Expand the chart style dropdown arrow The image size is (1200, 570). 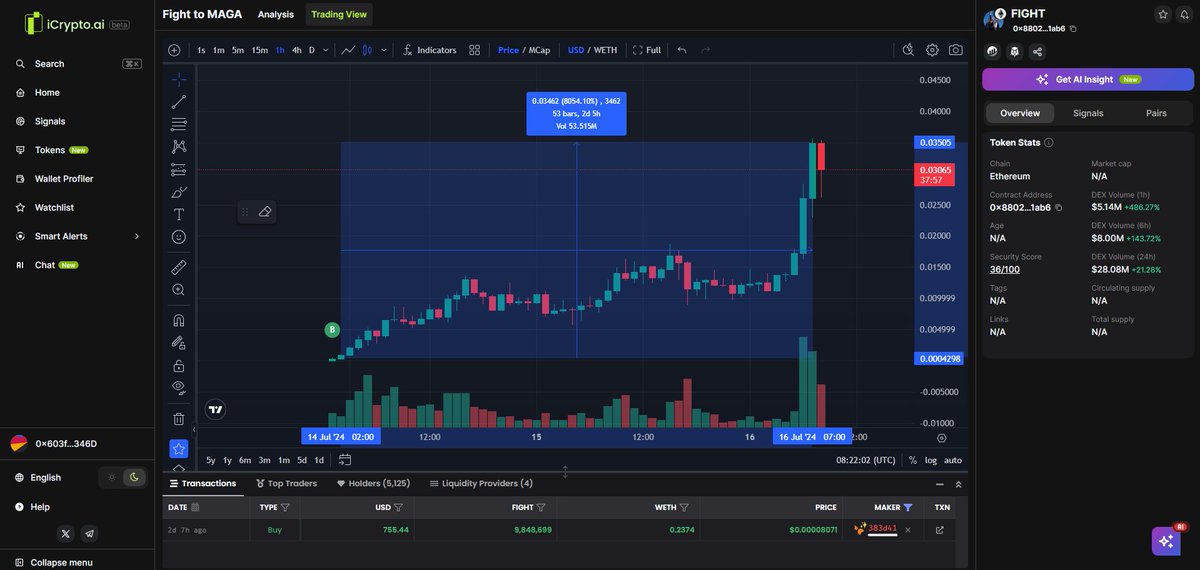pos(384,50)
